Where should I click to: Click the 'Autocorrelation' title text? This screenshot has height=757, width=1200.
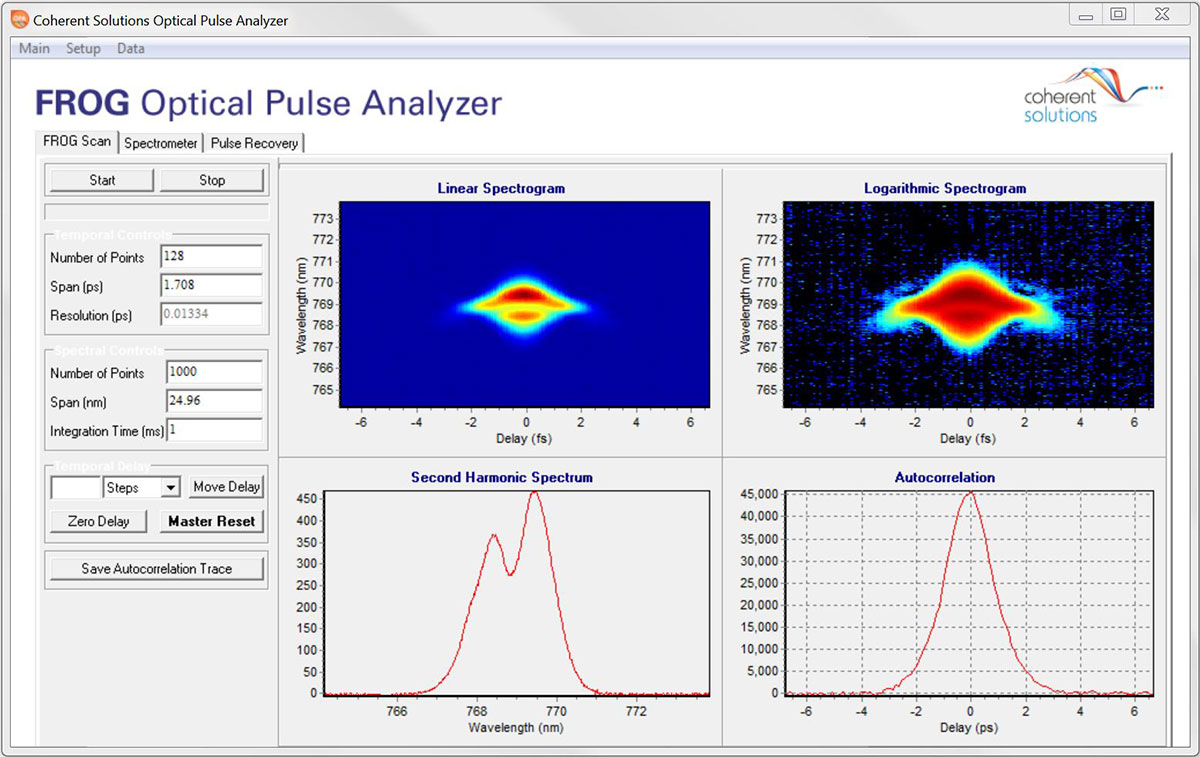tap(945, 477)
